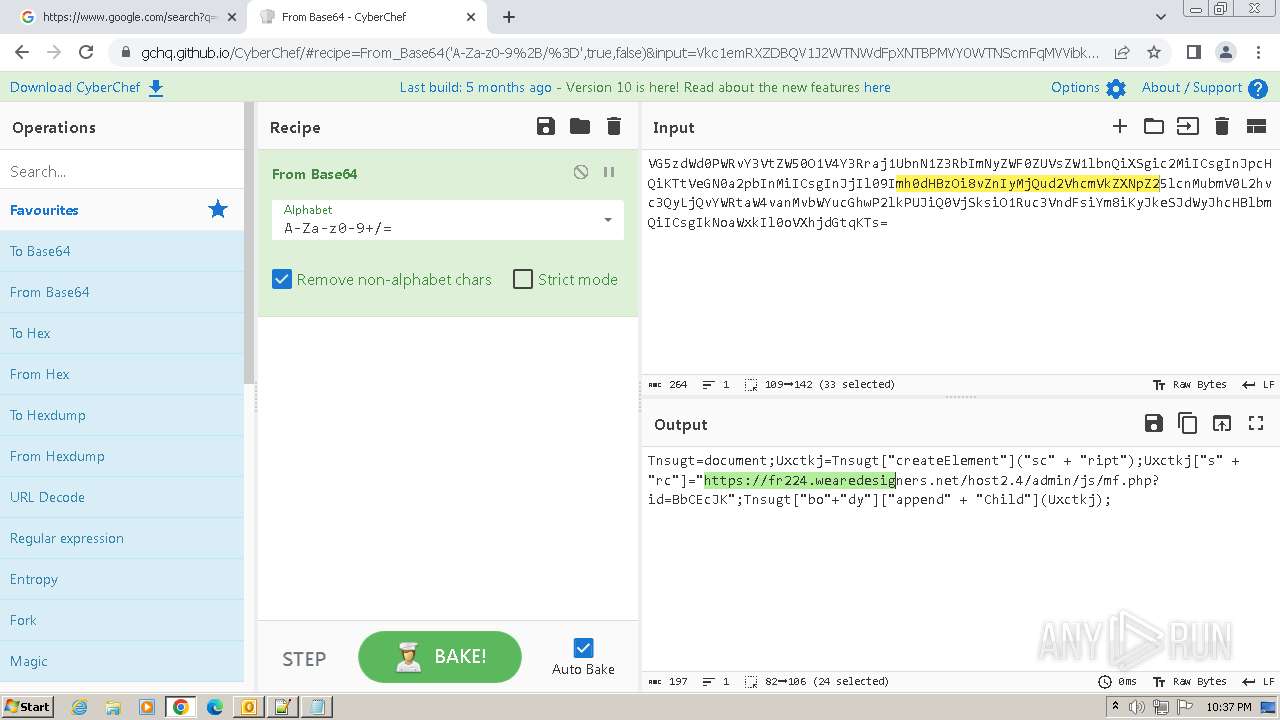Open Chrome profile avatar

tap(1225, 53)
